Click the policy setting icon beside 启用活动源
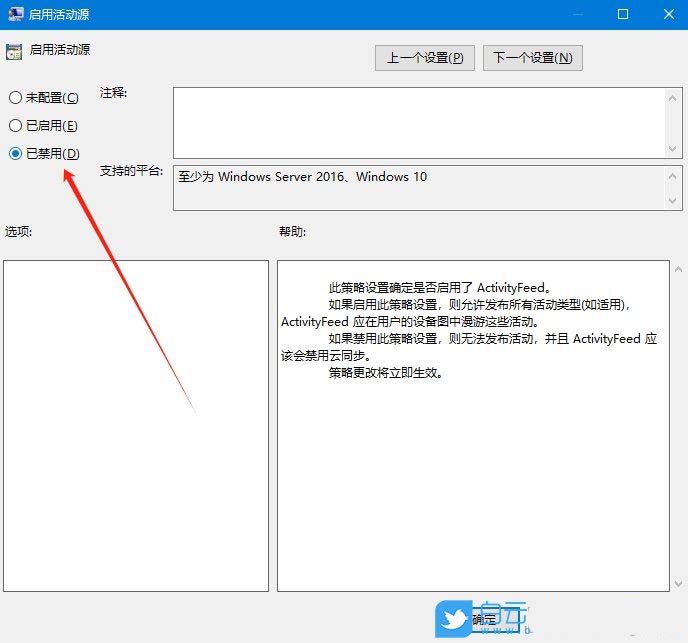The height and width of the screenshot is (643, 688). pyautogui.click(x=14, y=52)
